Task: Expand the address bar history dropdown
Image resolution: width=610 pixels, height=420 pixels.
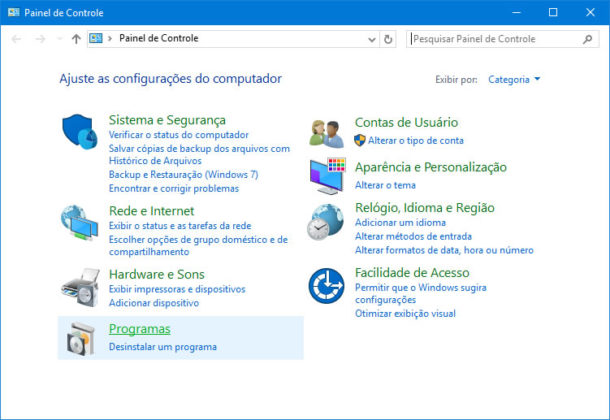Action: click(x=372, y=39)
